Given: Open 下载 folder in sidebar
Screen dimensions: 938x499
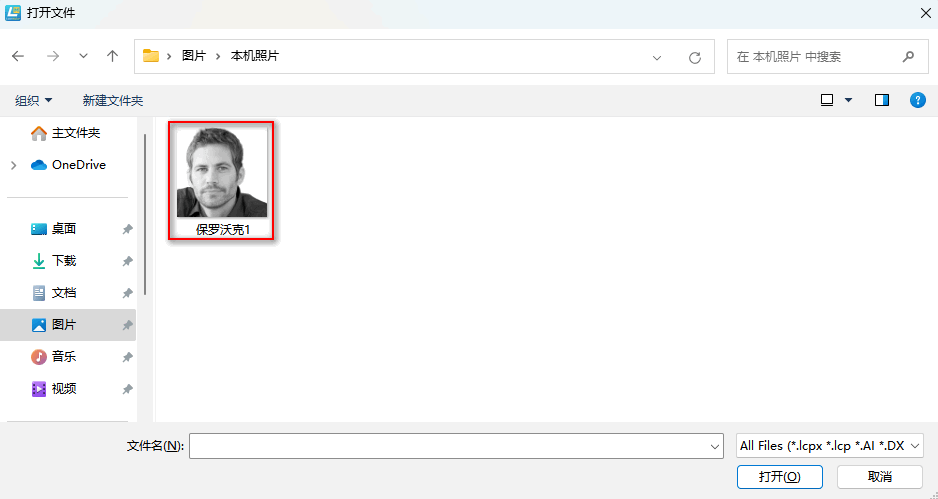Looking at the screenshot, I should 64,261.
